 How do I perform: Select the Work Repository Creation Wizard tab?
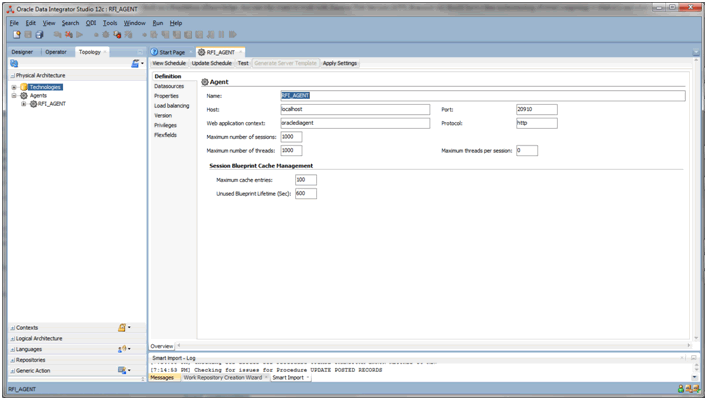coord(225,378)
